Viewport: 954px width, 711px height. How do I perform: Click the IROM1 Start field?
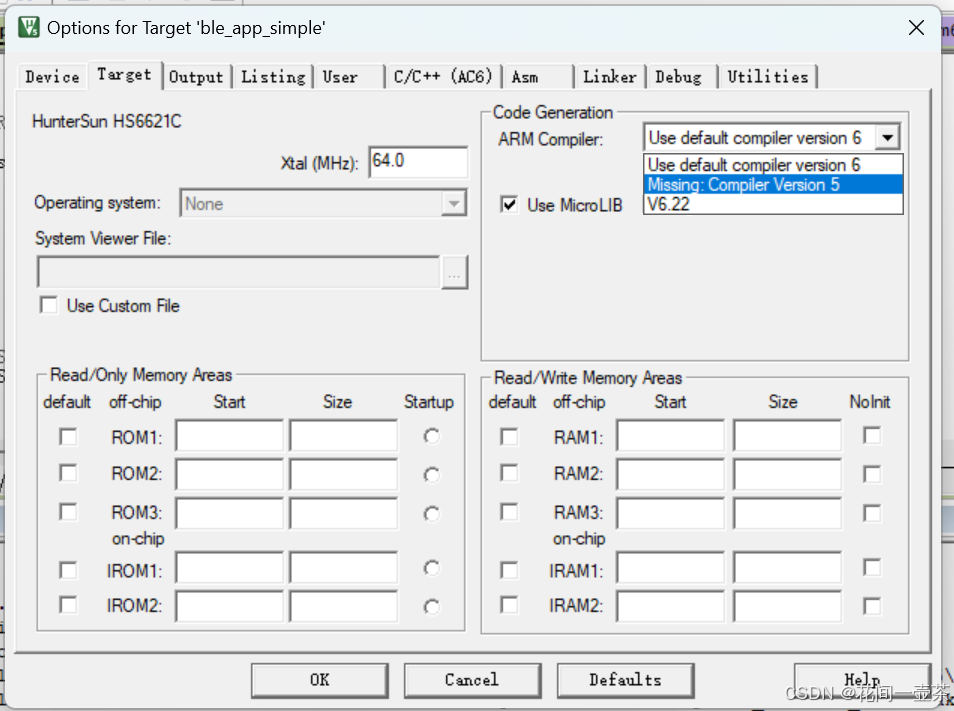(x=229, y=569)
